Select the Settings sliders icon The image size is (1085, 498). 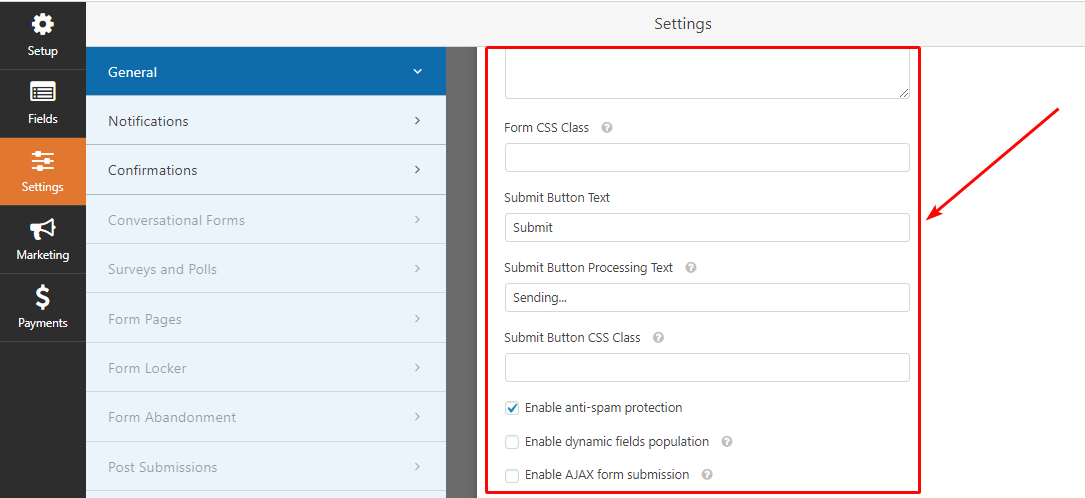[42, 161]
